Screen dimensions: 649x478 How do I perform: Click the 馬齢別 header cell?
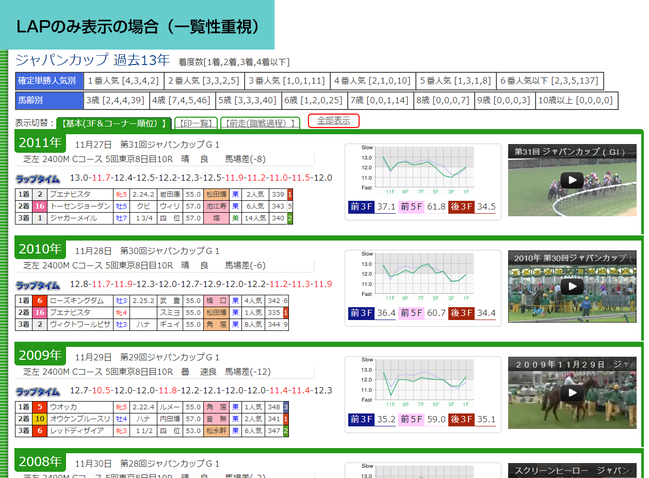[x=49, y=101]
